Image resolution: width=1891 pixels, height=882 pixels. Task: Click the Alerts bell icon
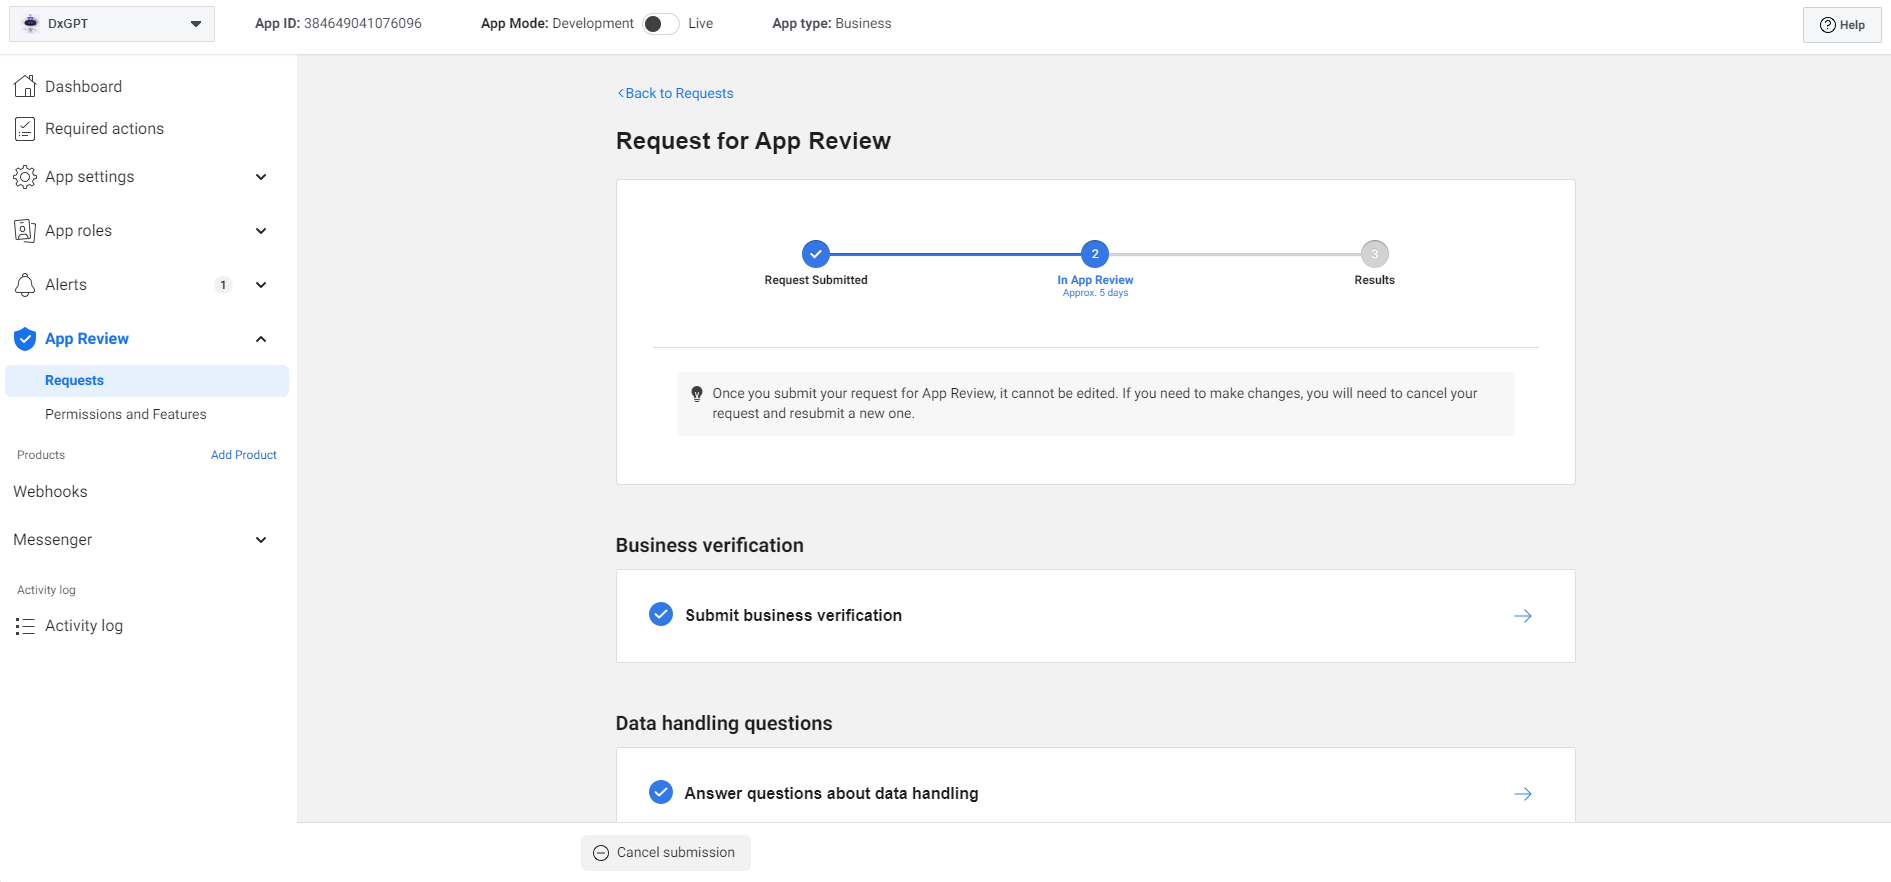pyautogui.click(x=25, y=285)
